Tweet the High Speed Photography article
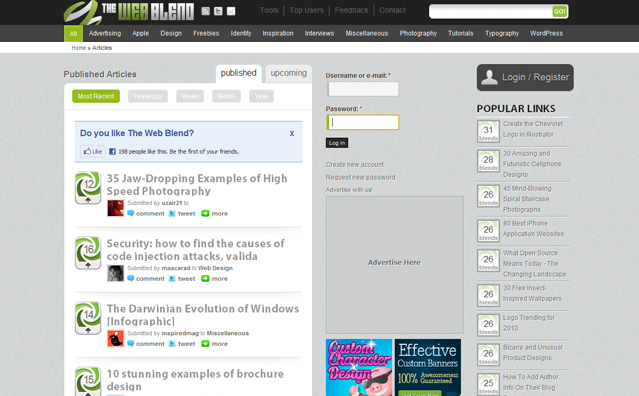The width and height of the screenshot is (639, 396). click(182, 213)
